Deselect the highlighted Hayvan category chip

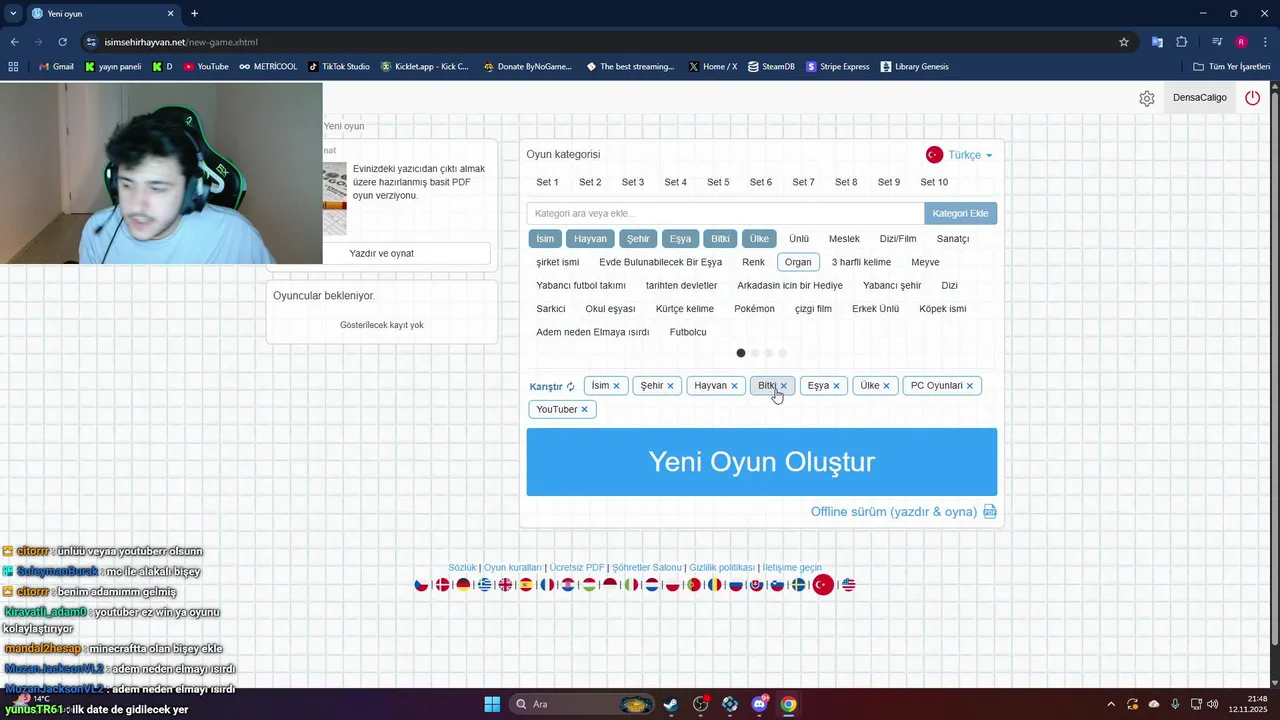(590, 239)
